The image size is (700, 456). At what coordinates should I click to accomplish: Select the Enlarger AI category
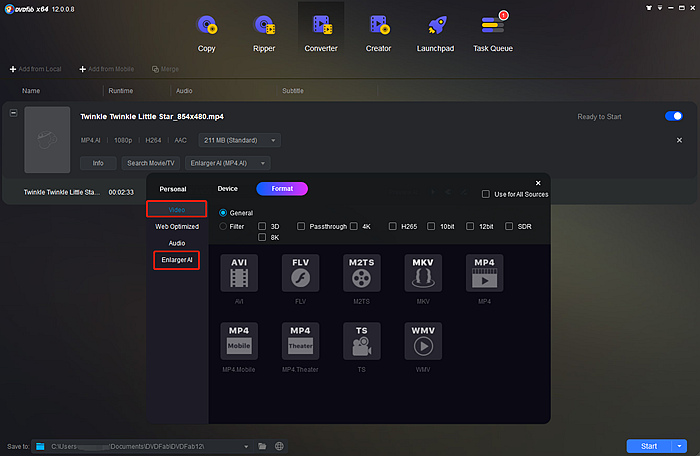[177, 260]
